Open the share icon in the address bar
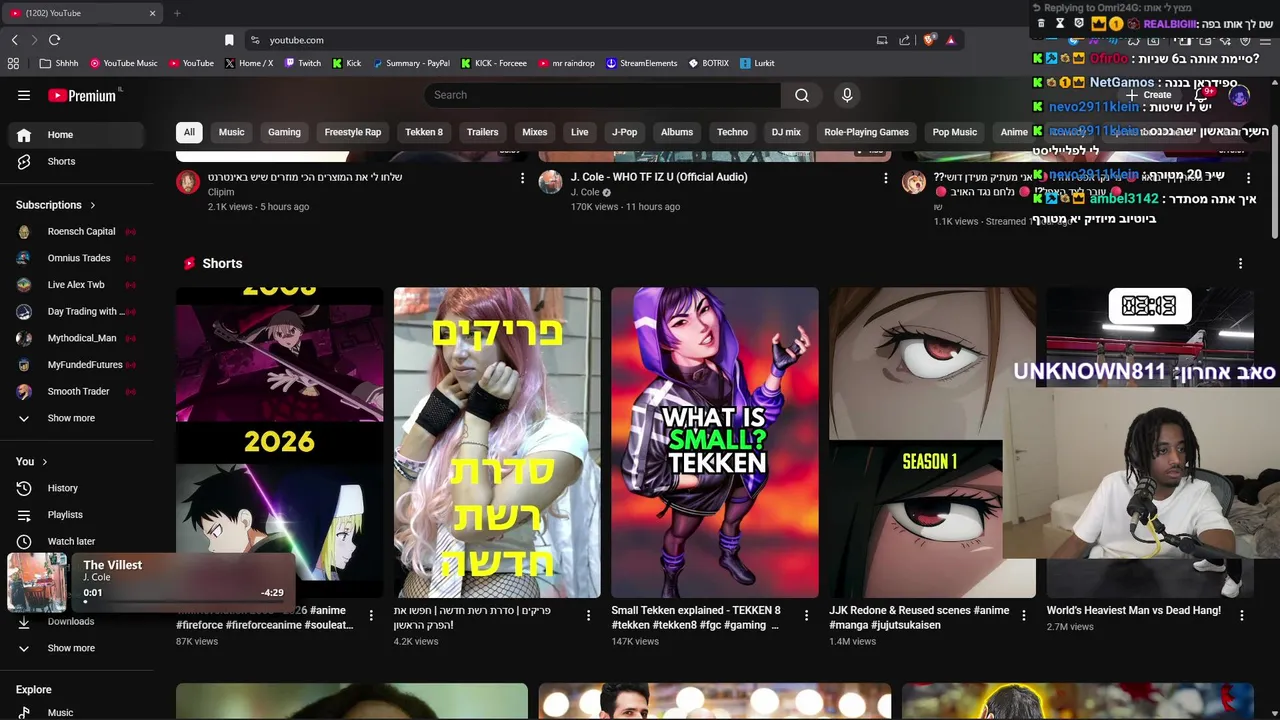Viewport: 1280px width, 720px height. click(904, 40)
